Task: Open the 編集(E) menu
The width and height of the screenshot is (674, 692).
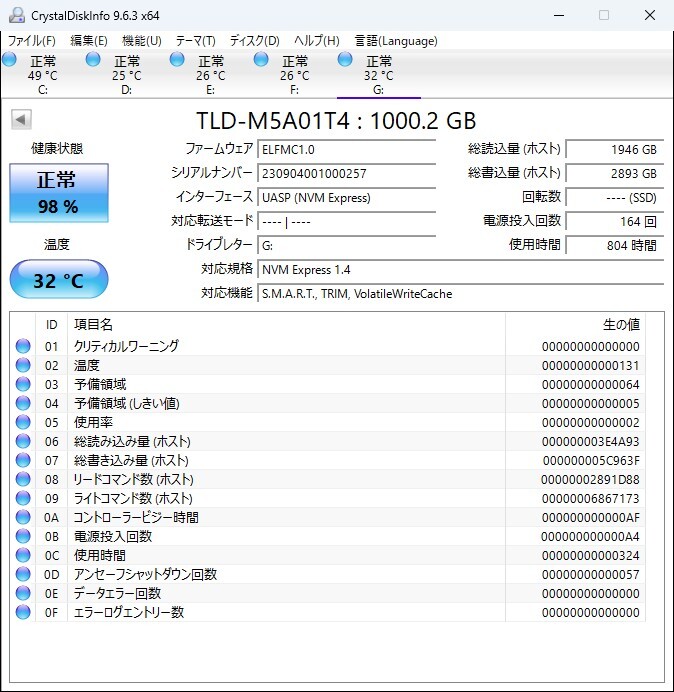Action: click(89, 41)
